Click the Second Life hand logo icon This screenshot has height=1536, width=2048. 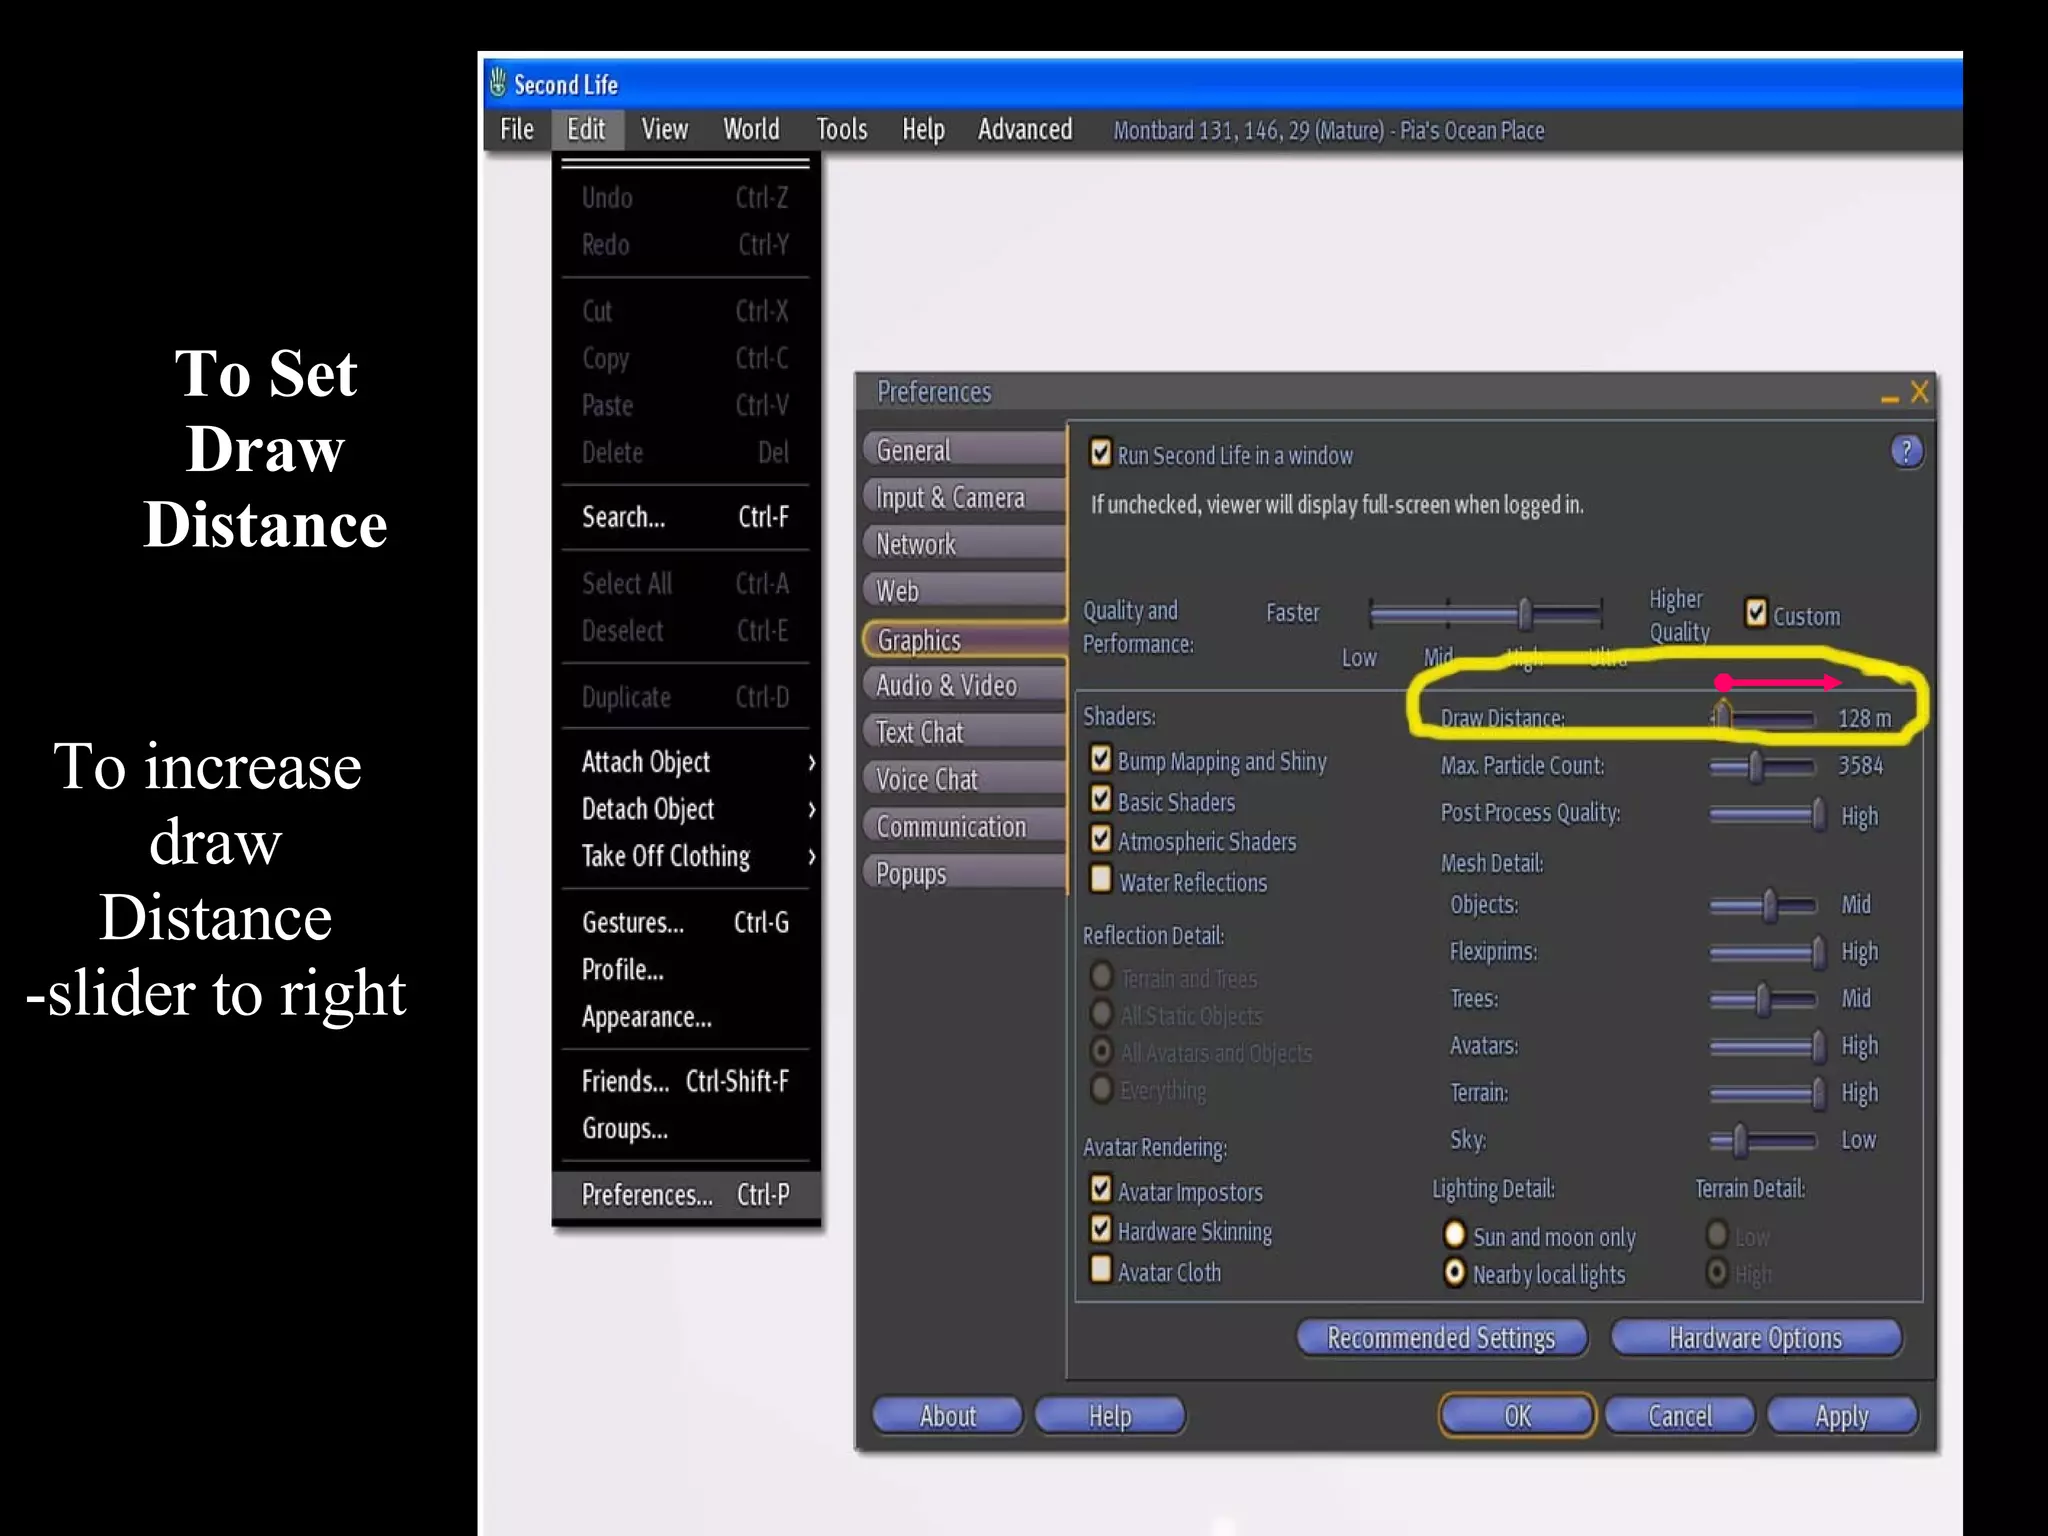click(x=498, y=84)
